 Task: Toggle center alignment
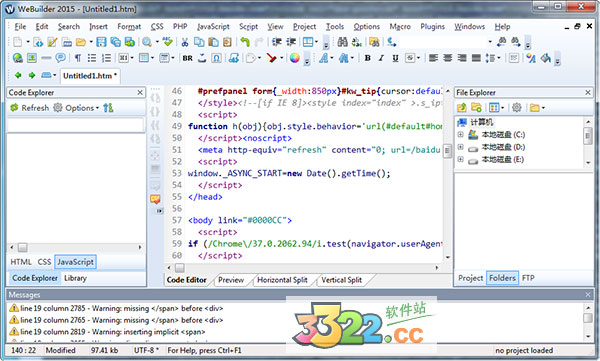[448, 58]
